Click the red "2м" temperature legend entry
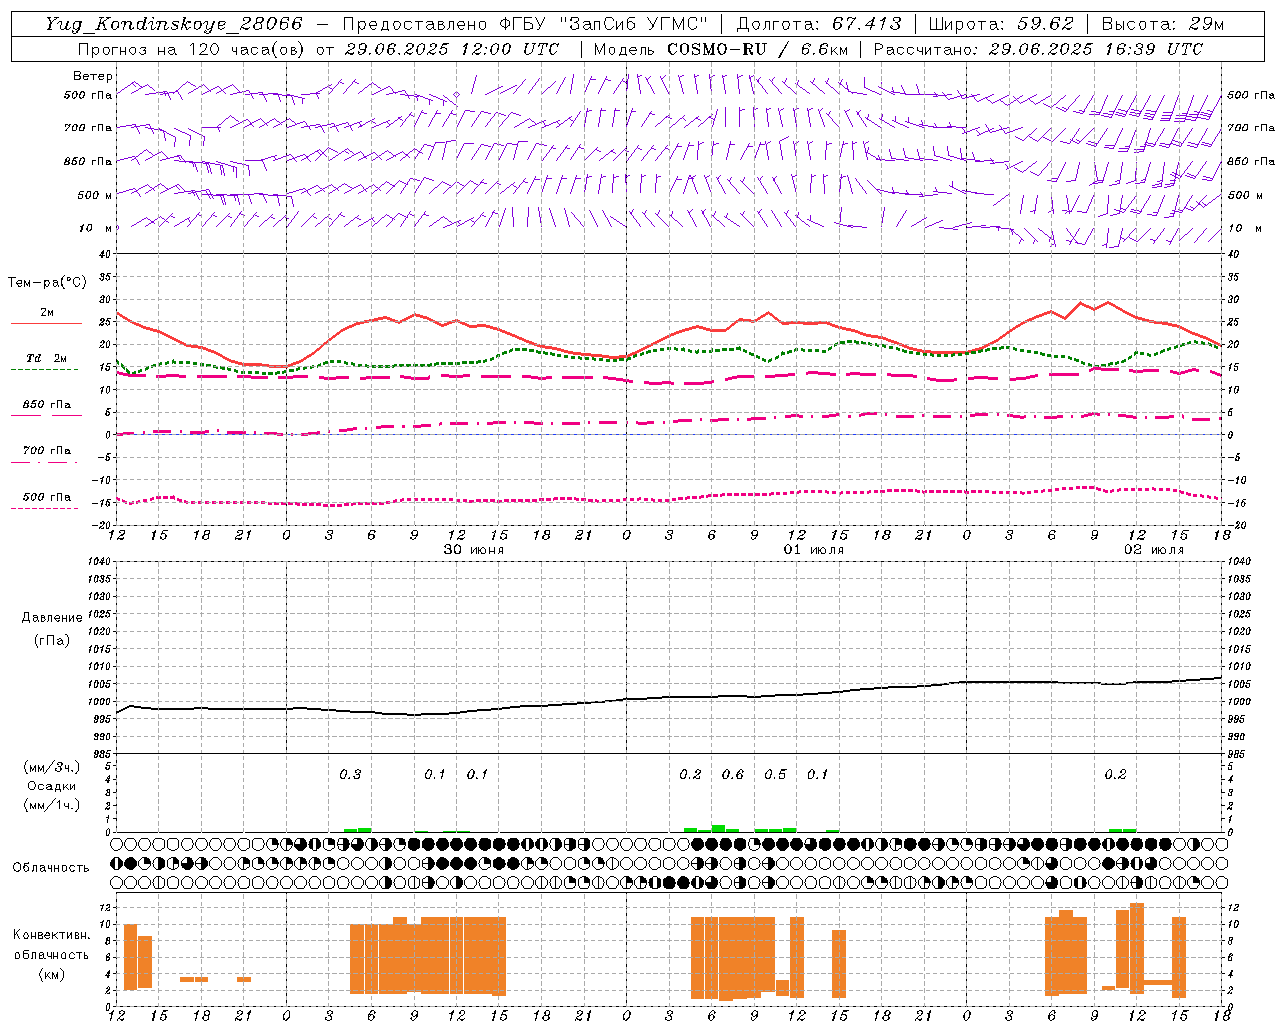 tap(47, 313)
